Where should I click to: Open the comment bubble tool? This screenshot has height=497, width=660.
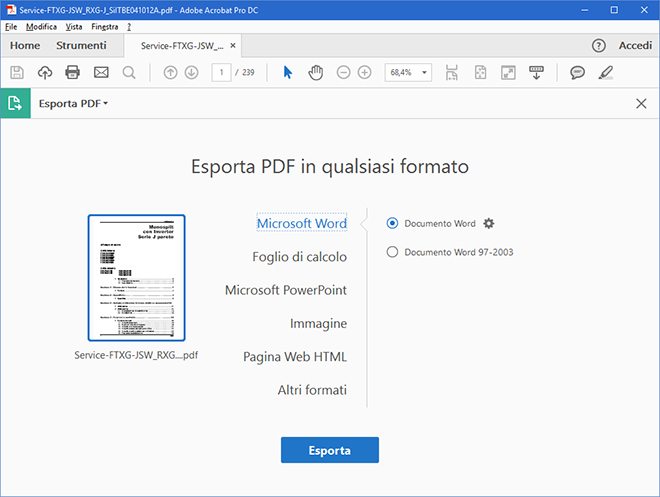577,73
